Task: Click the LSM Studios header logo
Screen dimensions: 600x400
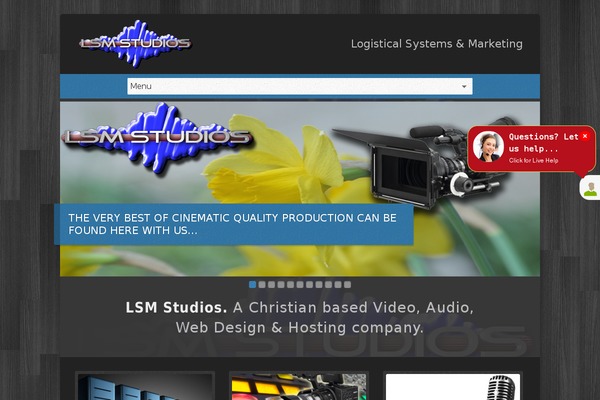Action: click(135, 44)
